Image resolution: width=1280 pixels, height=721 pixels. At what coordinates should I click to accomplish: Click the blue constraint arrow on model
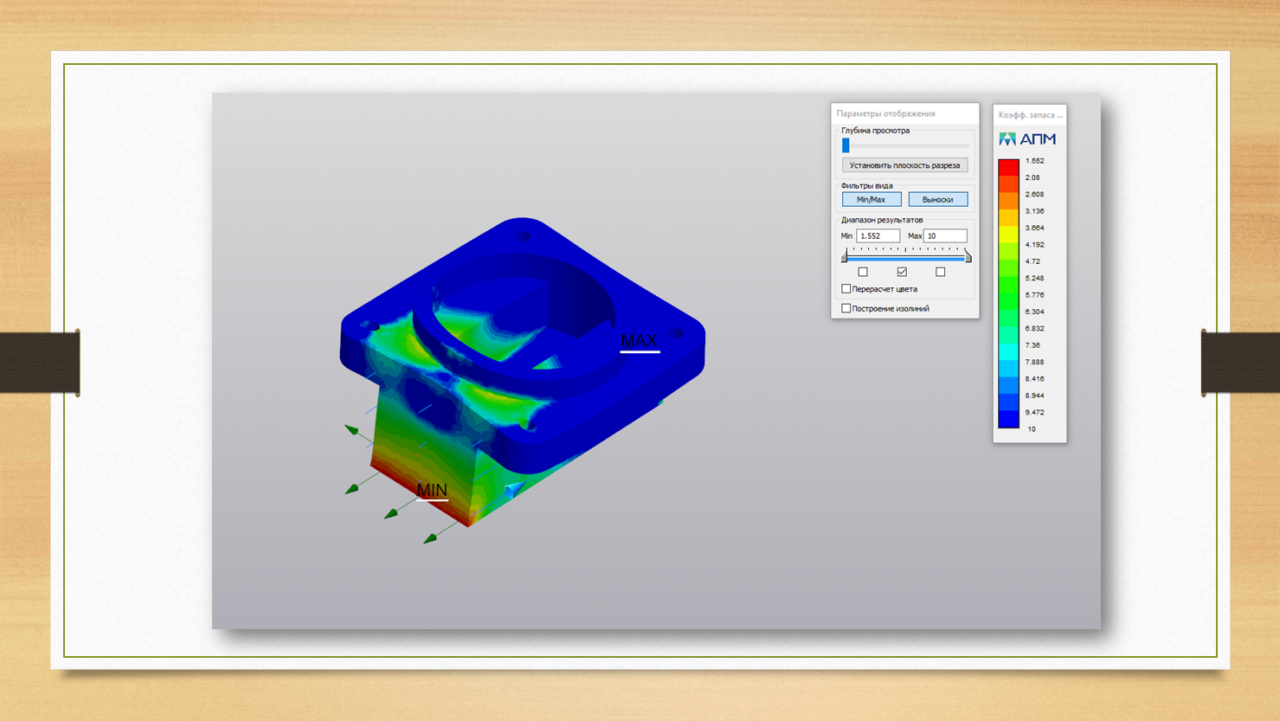pyautogui.click(x=513, y=490)
